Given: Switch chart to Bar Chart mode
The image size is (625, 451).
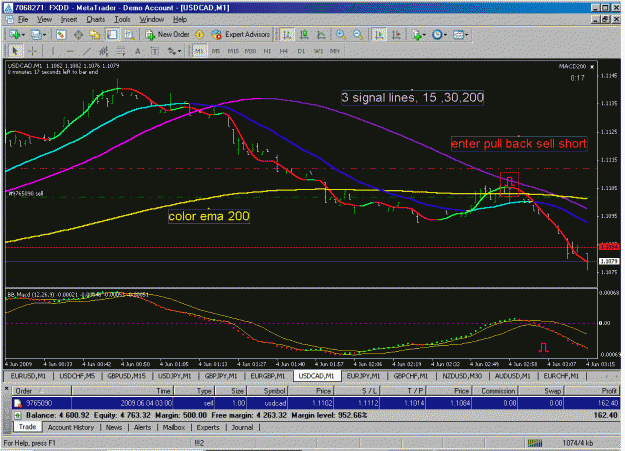Looking at the screenshot, I should pyautogui.click(x=287, y=35).
